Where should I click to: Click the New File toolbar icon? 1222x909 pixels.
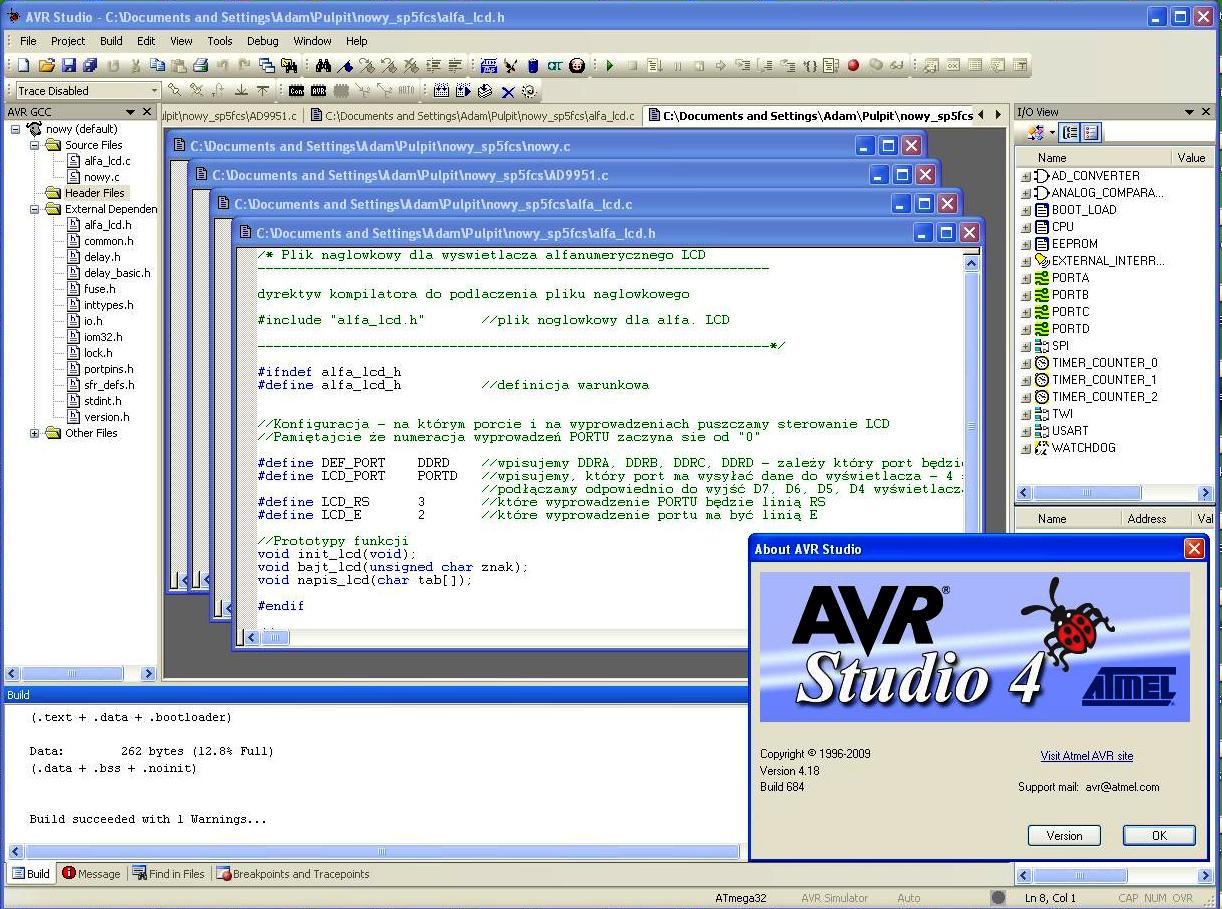point(24,66)
